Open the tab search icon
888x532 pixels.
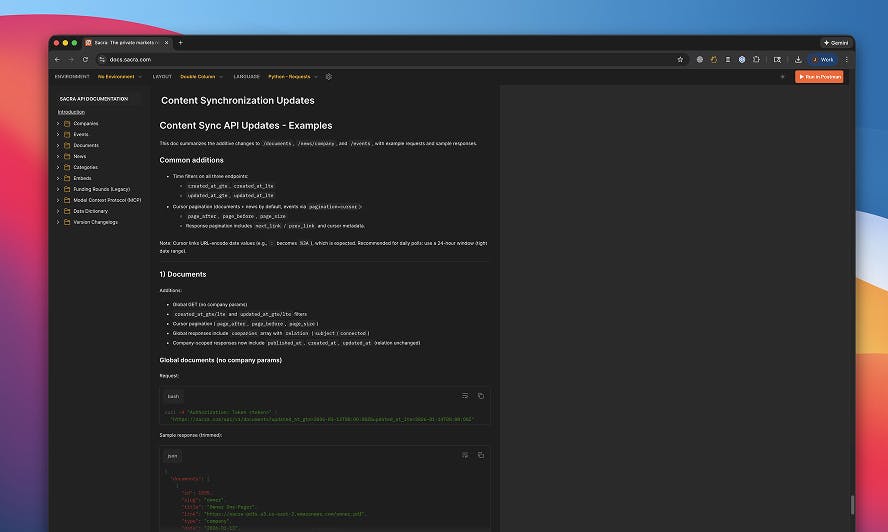tap(777, 59)
